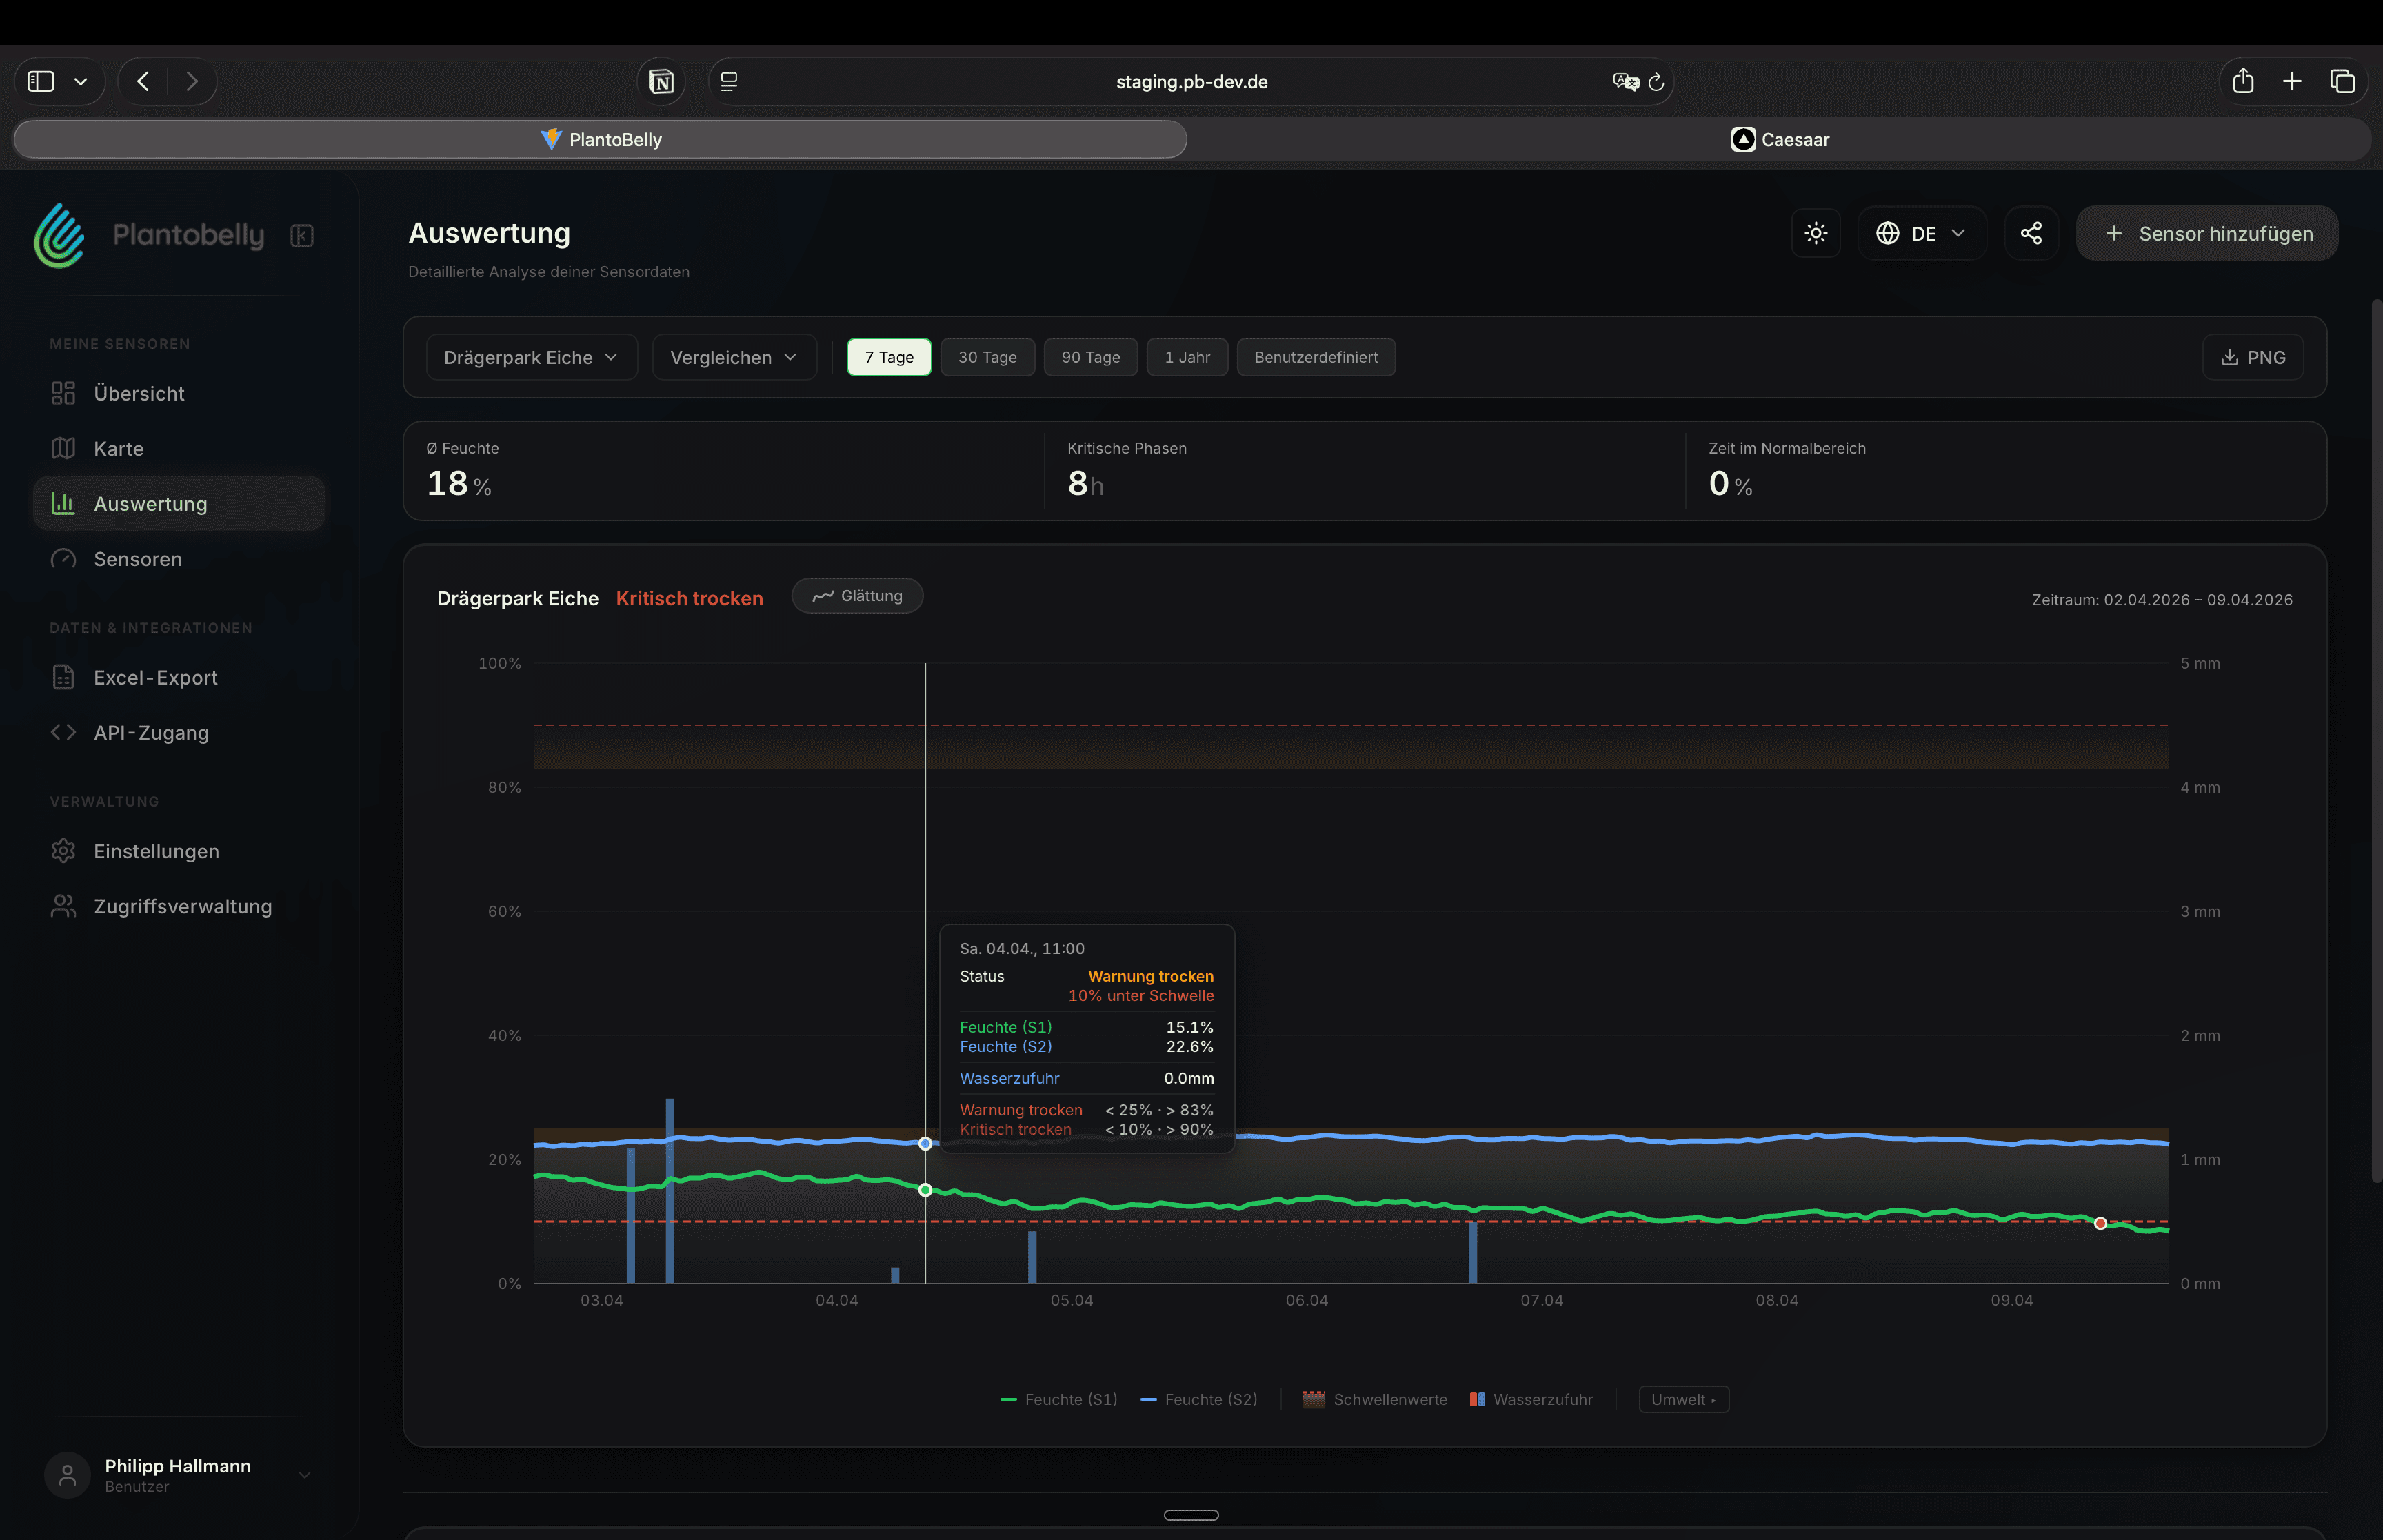The width and height of the screenshot is (2383, 1540).
Task: Click the browser translate icon
Action: coord(1625,82)
